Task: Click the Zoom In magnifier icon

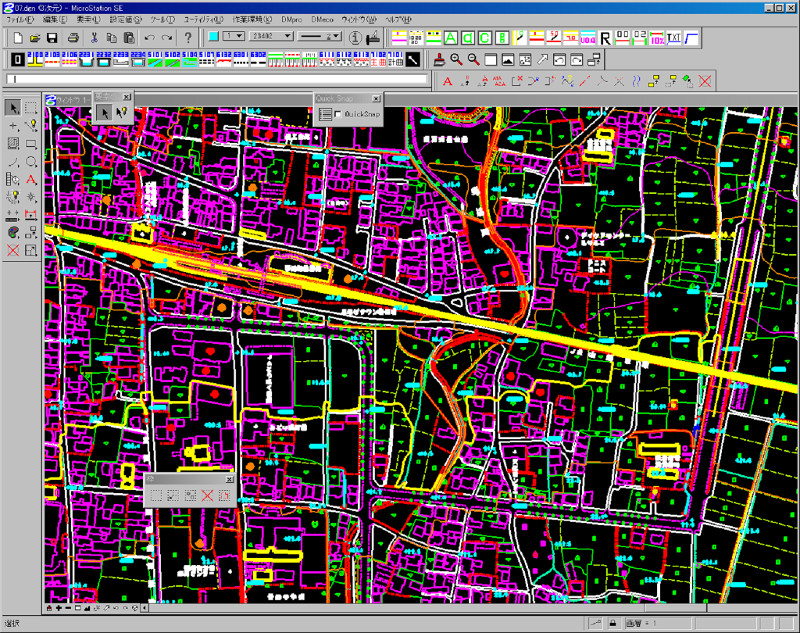Action: pyautogui.click(x=456, y=60)
